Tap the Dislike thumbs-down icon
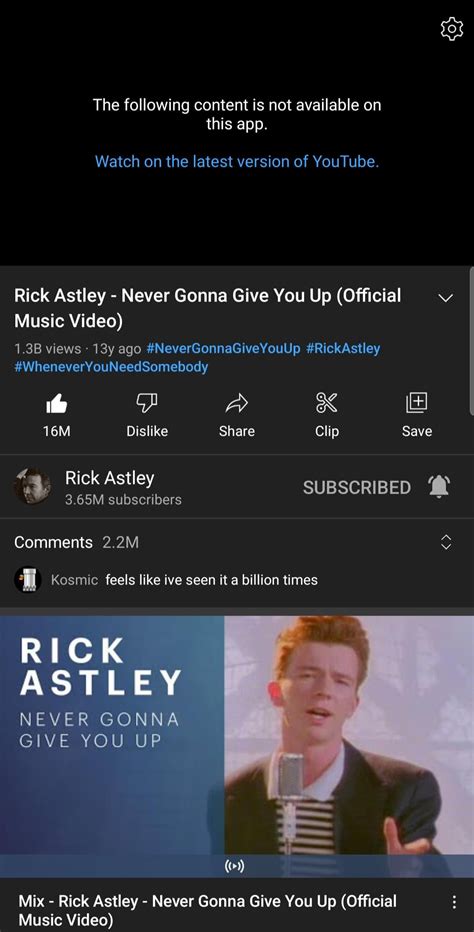The height and width of the screenshot is (932, 474). [147, 404]
